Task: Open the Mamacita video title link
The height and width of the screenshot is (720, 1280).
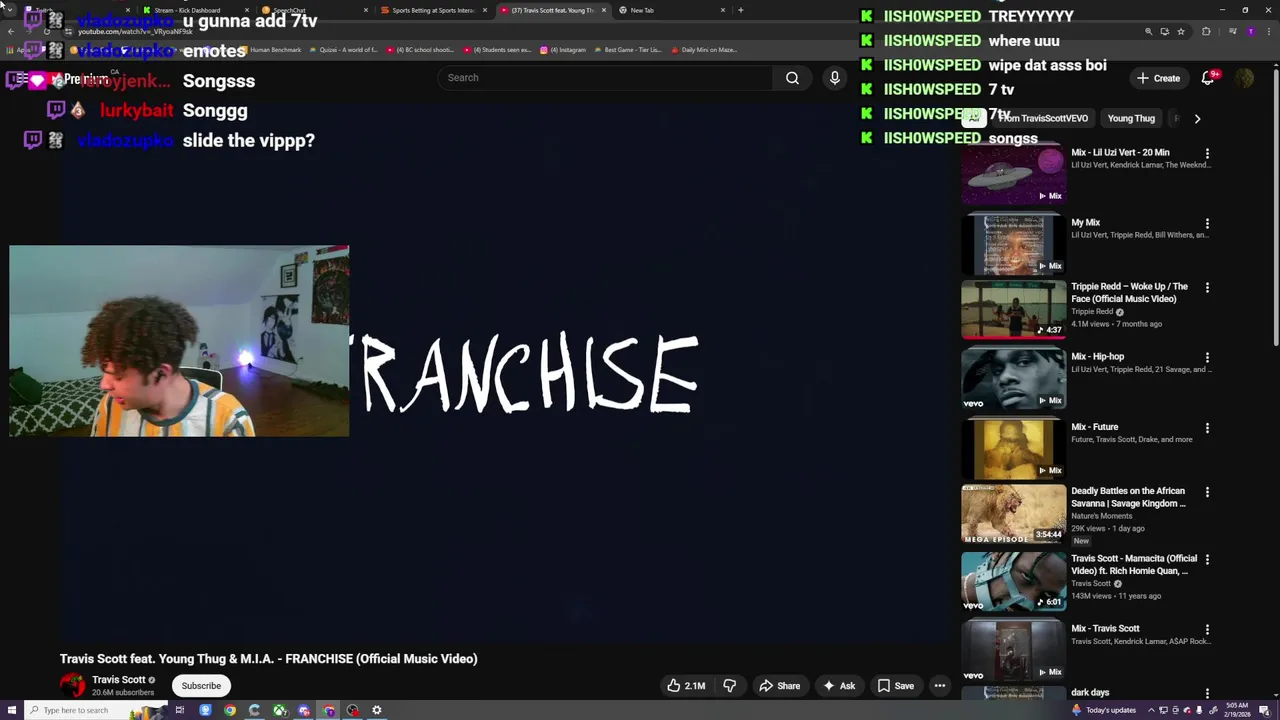Action: click(x=1133, y=565)
